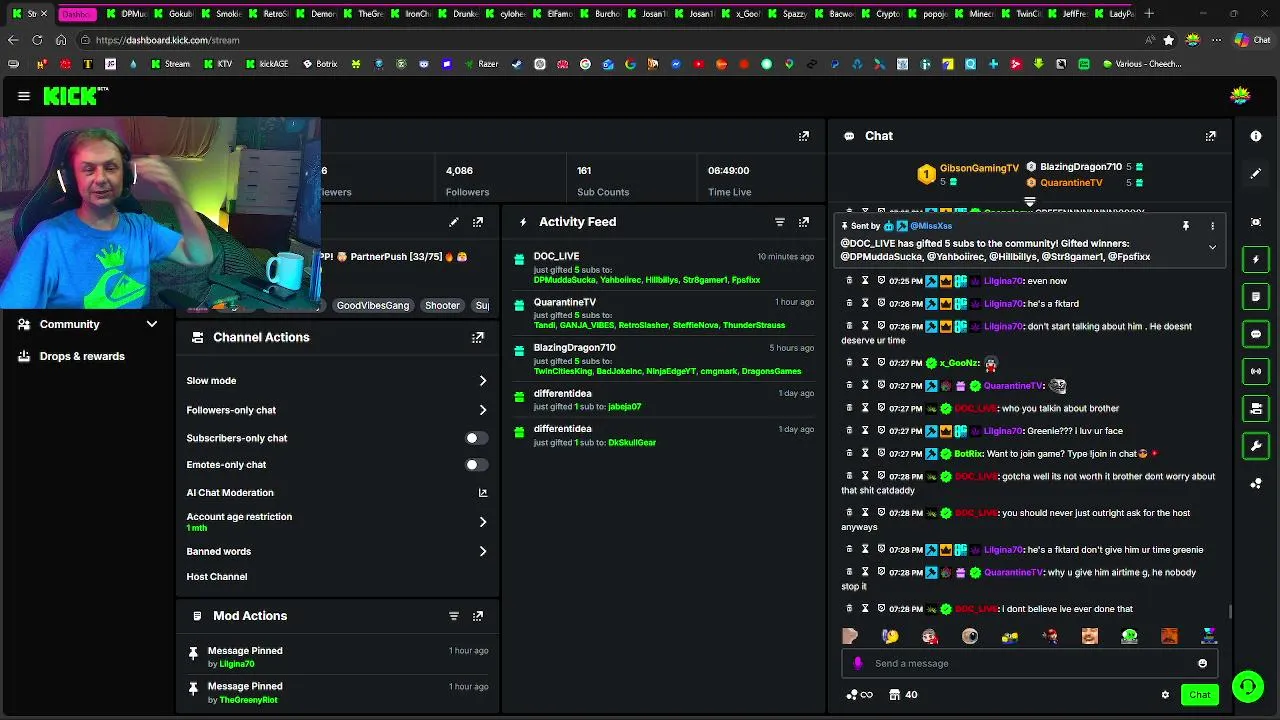The width and height of the screenshot is (1280, 720).
Task: Open the emoji picker in message box
Action: [x=1202, y=663]
